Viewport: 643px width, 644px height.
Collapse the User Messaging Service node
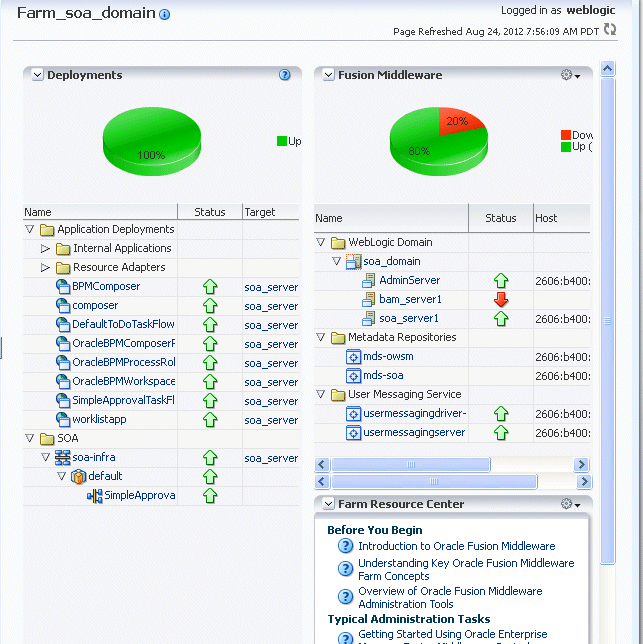(321, 394)
